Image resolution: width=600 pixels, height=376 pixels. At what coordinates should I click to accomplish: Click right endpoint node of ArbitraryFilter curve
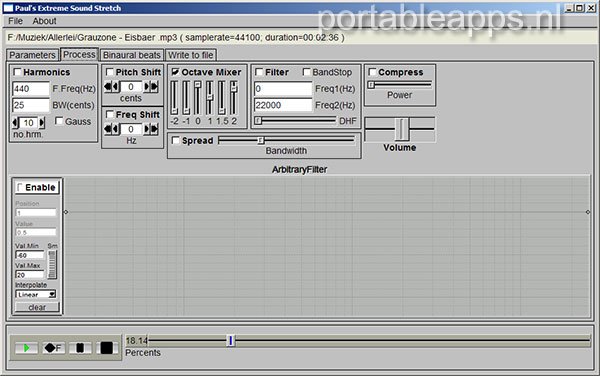588,212
